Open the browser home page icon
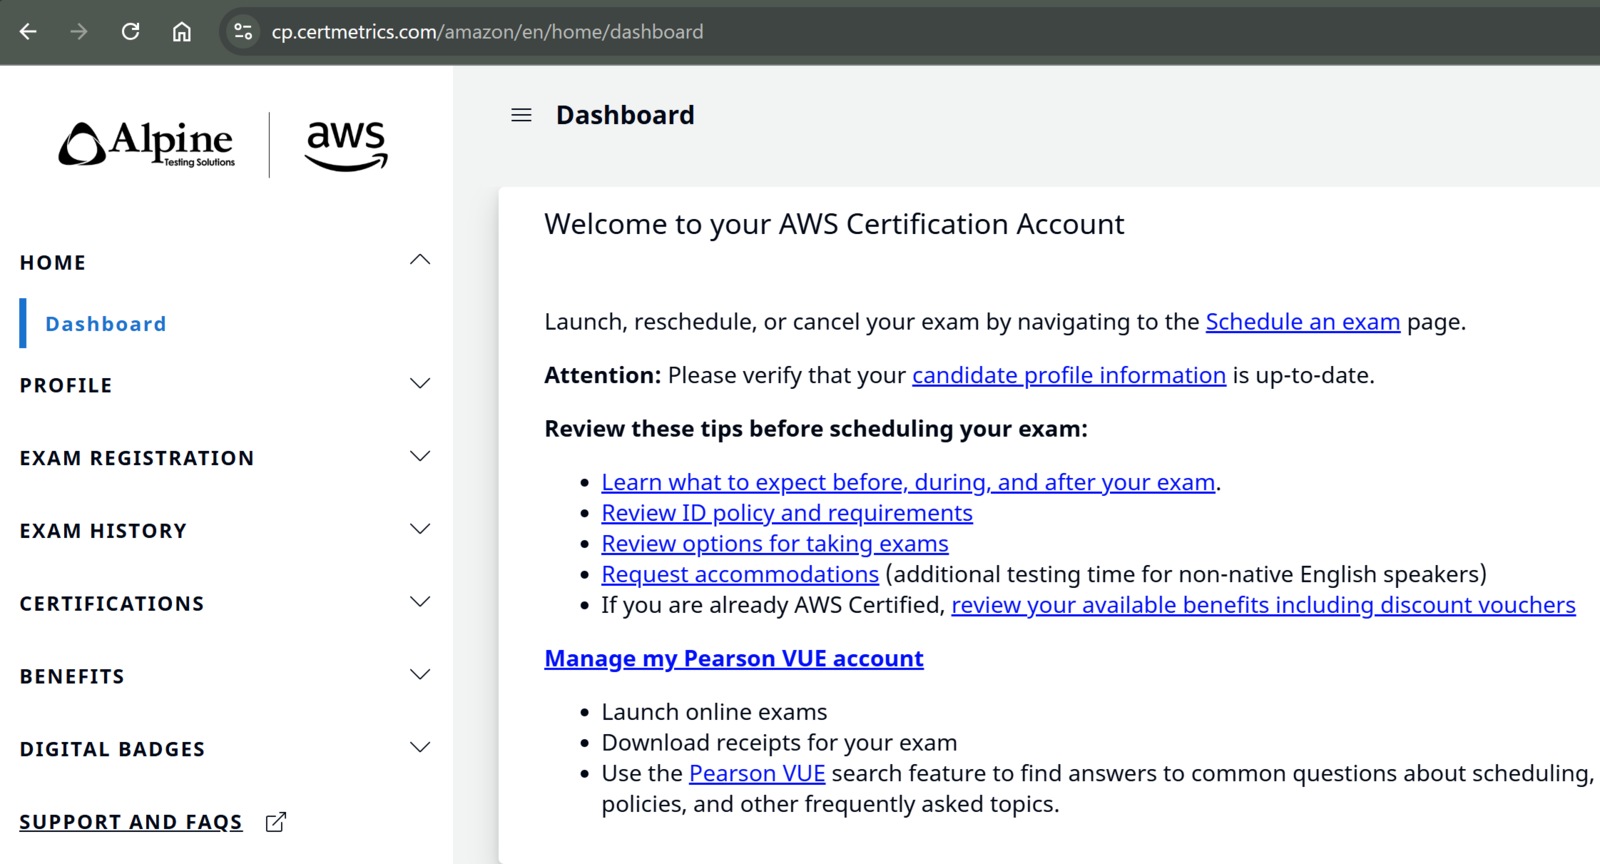 pyautogui.click(x=181, y=32)
